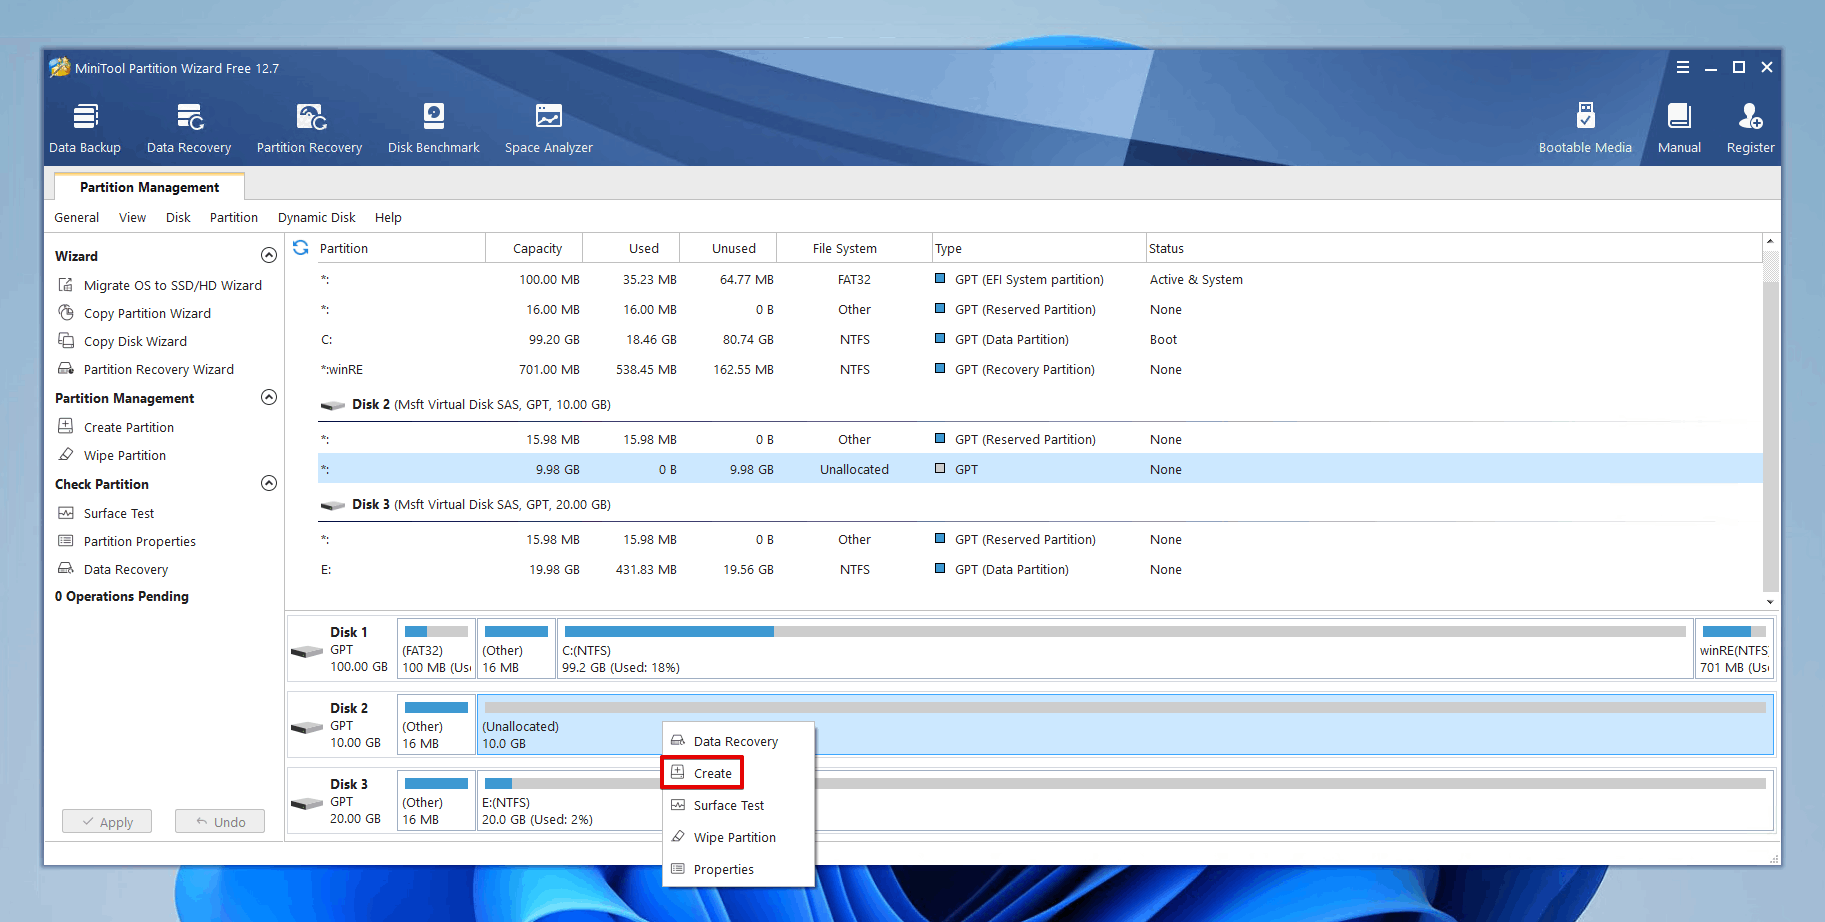Choose Wipe Partition in the context menu
The image size is (1825, 922).
[738, 837]
